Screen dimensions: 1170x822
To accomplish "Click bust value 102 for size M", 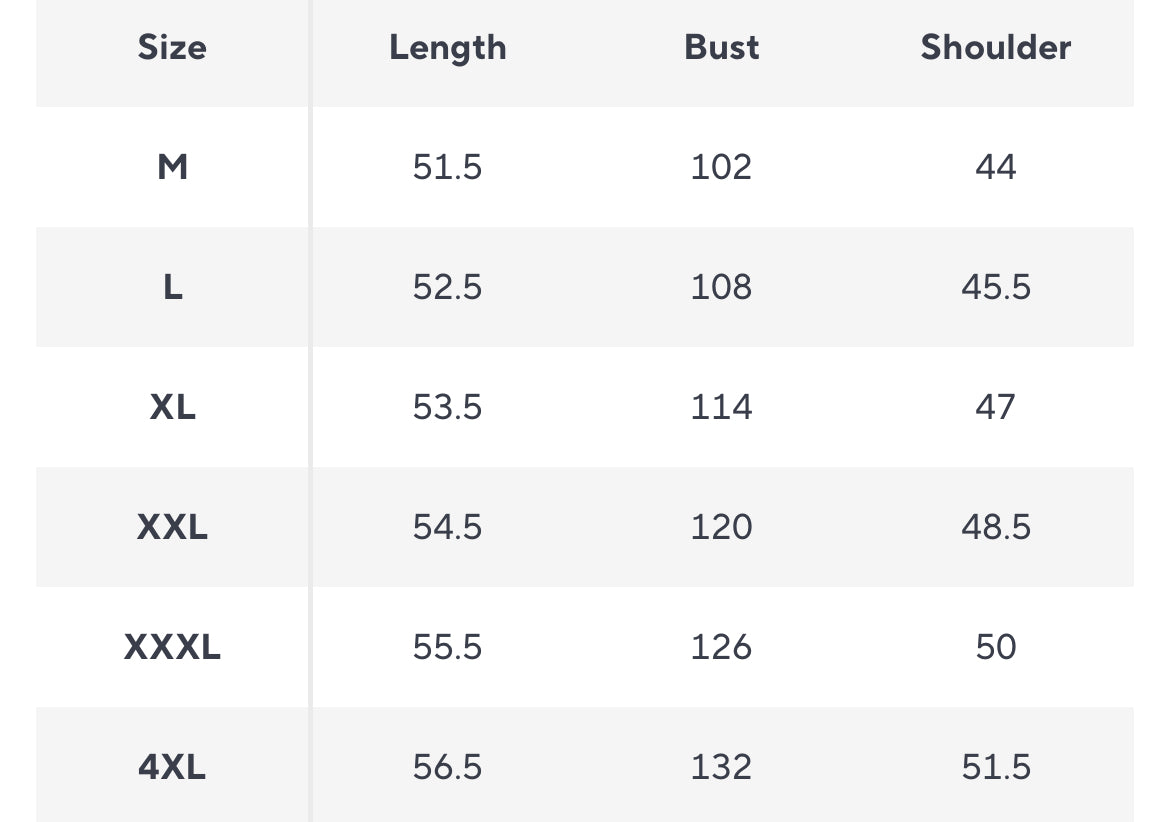I will (721, 167).
